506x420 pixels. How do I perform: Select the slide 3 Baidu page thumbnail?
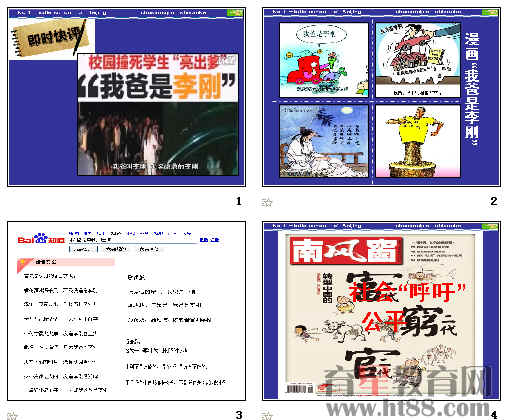click(x=127, y=311)
